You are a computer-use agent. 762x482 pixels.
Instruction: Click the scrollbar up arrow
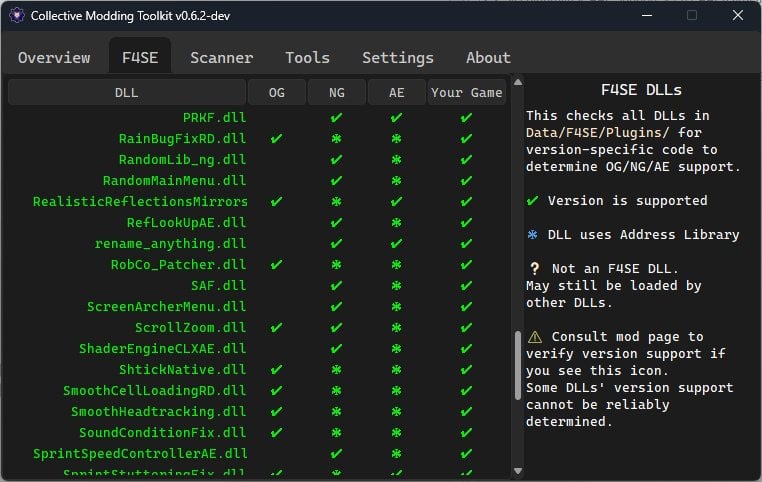518,82
